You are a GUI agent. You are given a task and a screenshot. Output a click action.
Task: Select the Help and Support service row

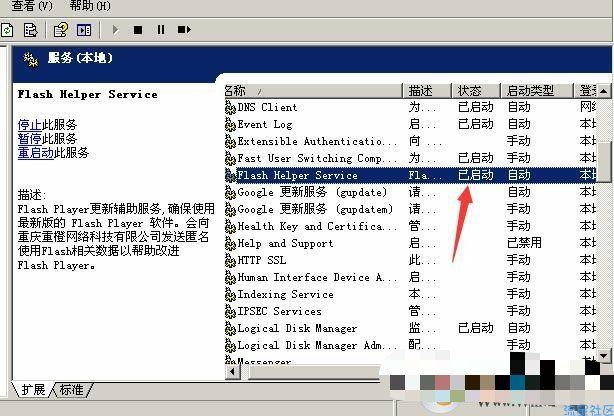click(x=410, y=243)
